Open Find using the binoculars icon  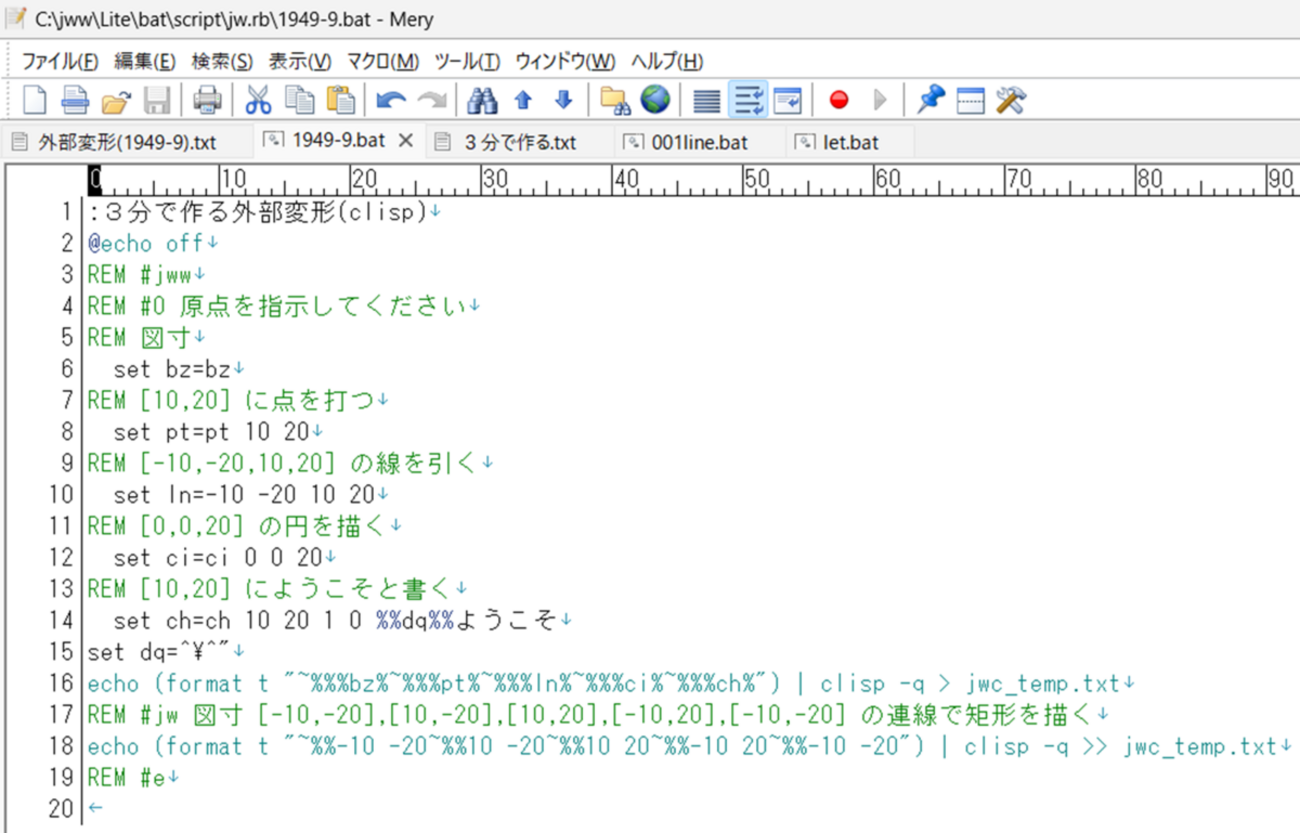tap(482, 100)
